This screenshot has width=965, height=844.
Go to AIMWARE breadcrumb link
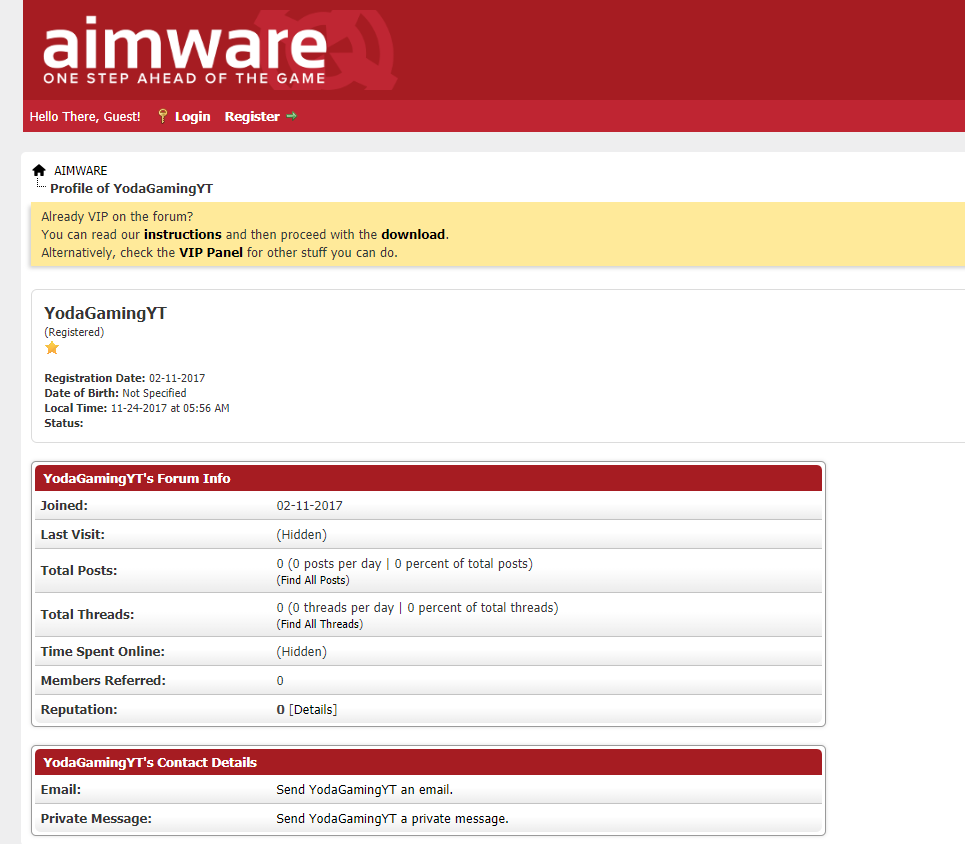point(81,171)
